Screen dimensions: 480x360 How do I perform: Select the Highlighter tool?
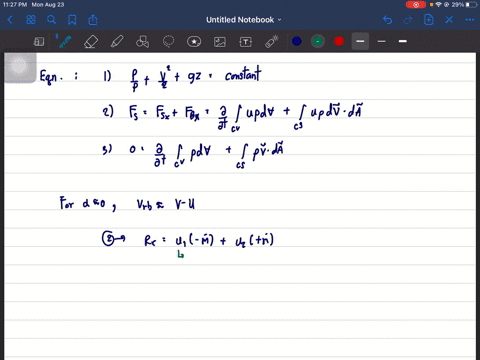tap(117, 42)
